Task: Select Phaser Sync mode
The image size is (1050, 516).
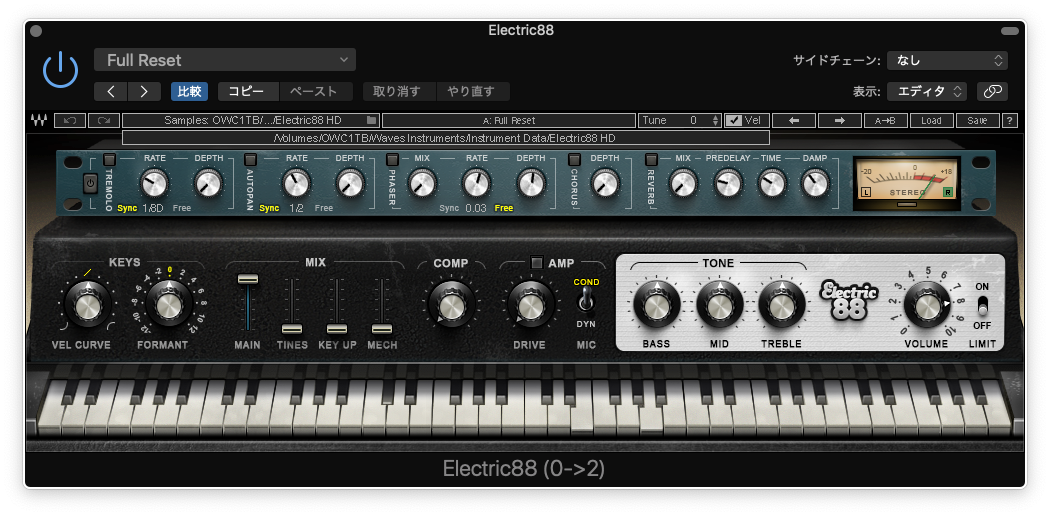Action: [x=449, y=208]
